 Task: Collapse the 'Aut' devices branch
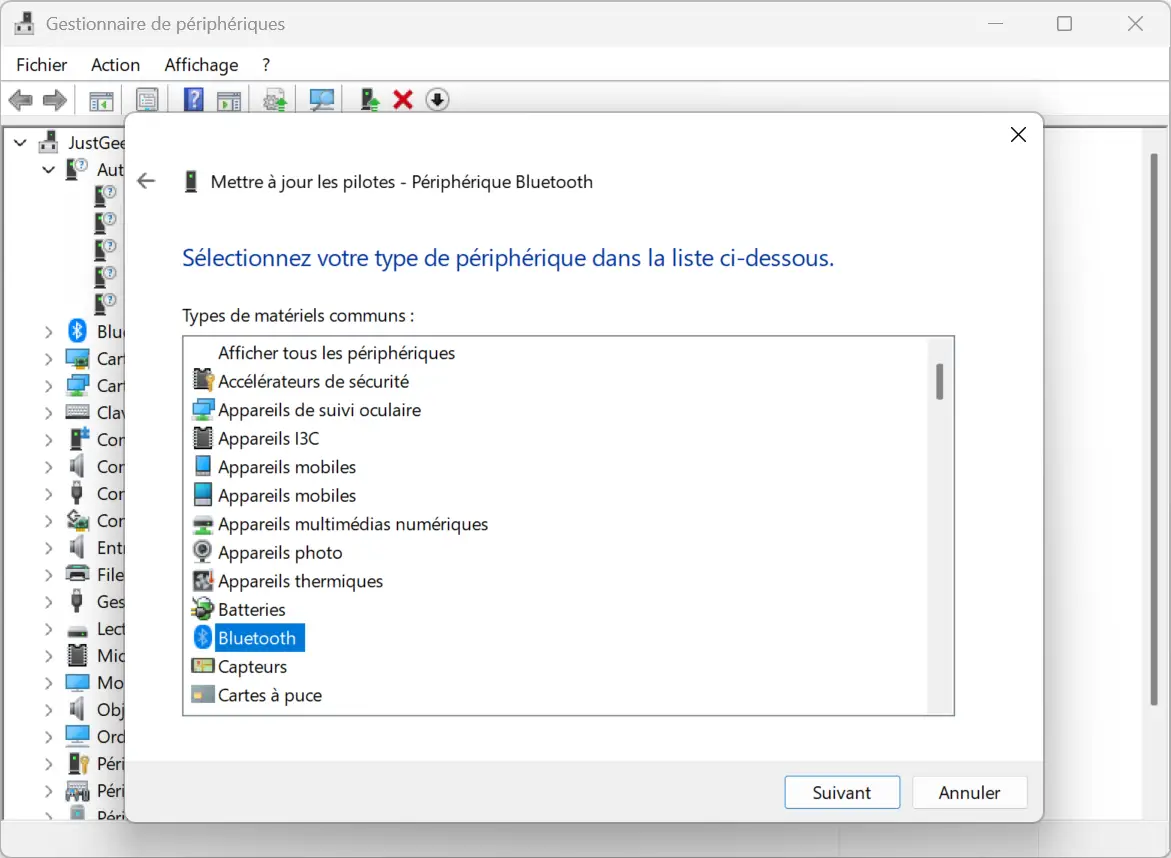click(49, 170)
